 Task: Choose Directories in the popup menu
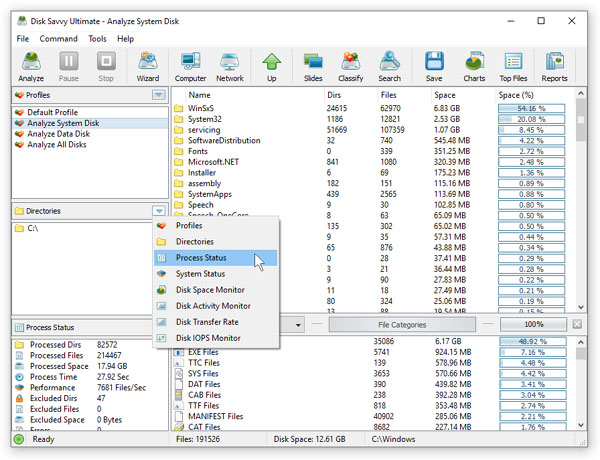click(216, 241)
